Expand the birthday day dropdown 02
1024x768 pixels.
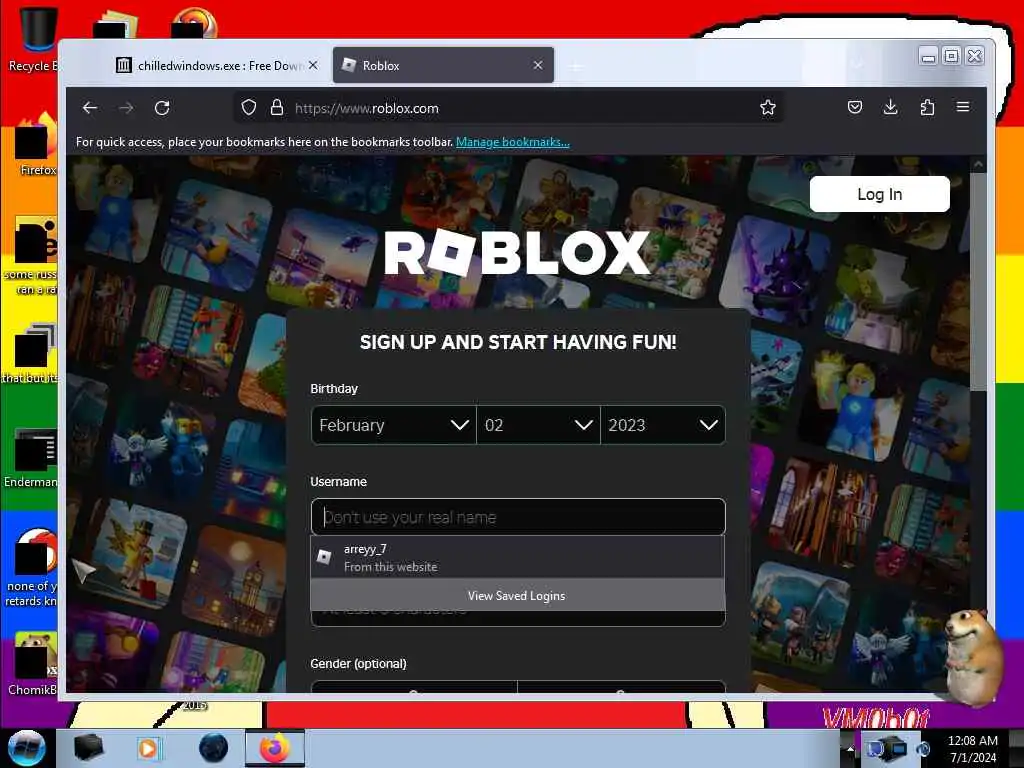pyautogui.click(x=538, y=425)
